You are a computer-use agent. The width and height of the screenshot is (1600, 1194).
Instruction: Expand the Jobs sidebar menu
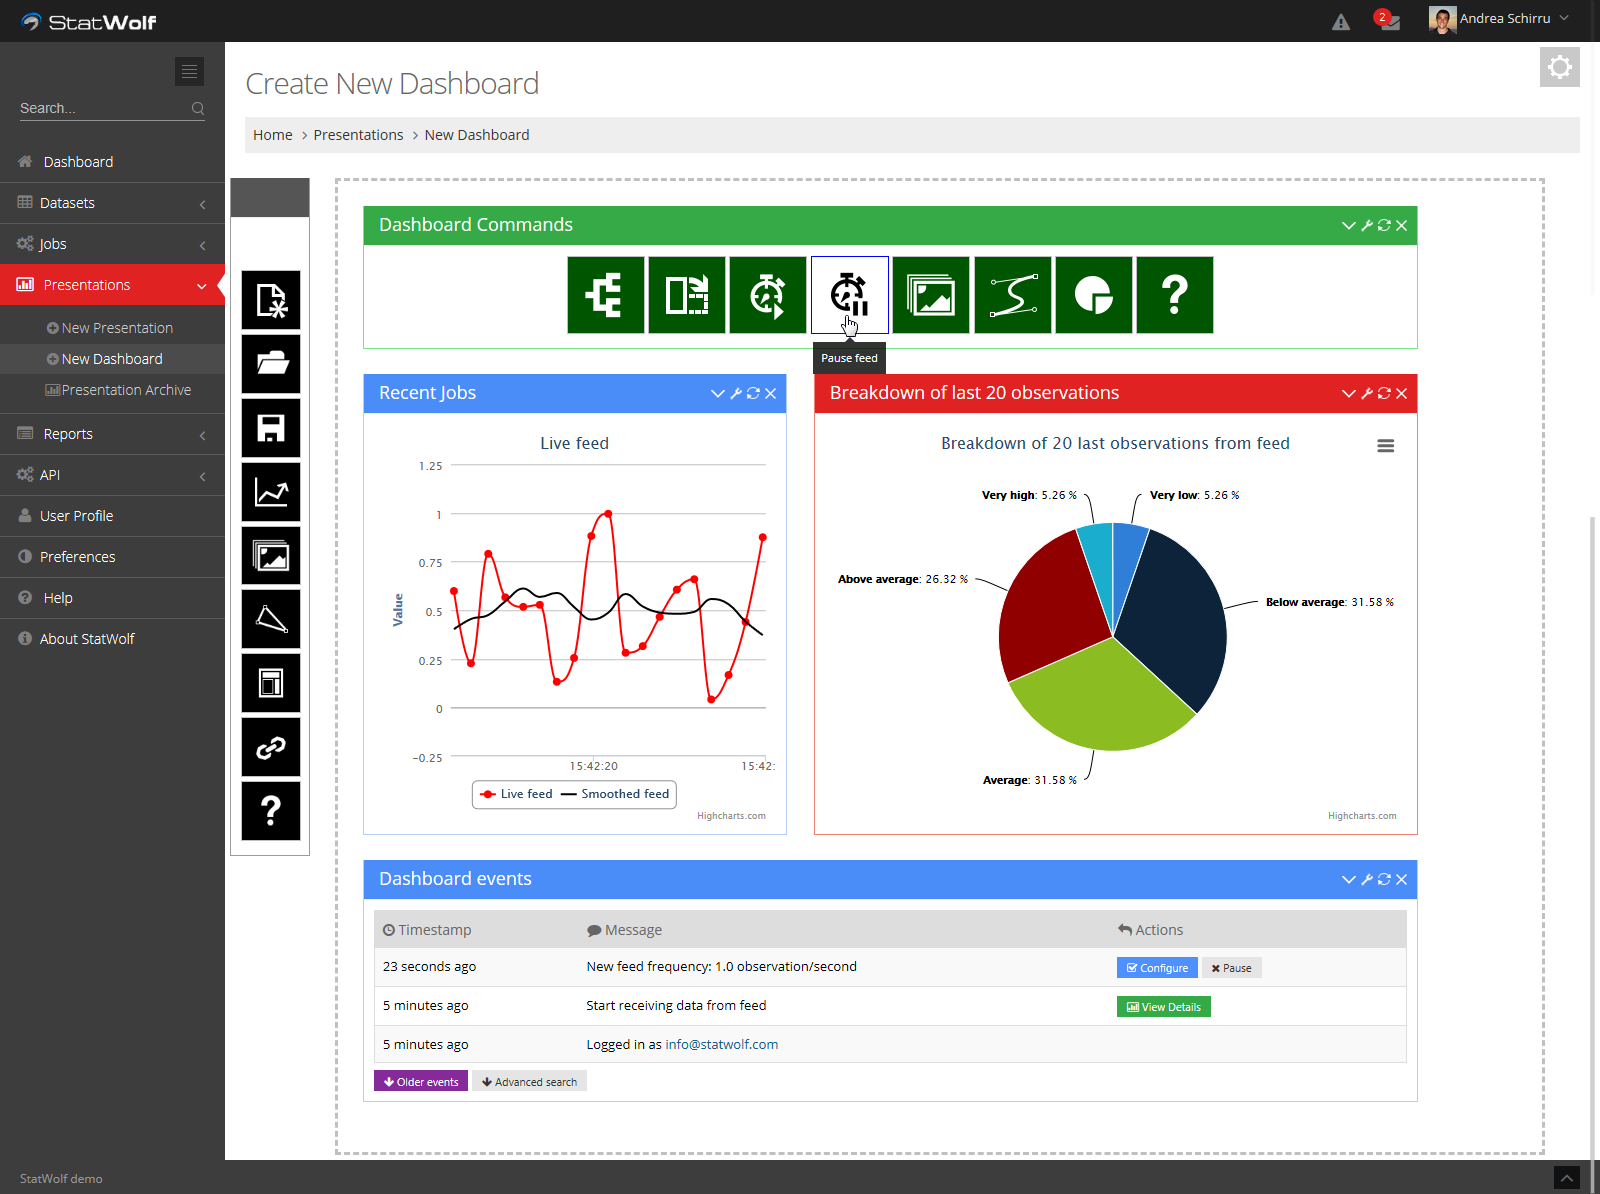coord(112,244)
